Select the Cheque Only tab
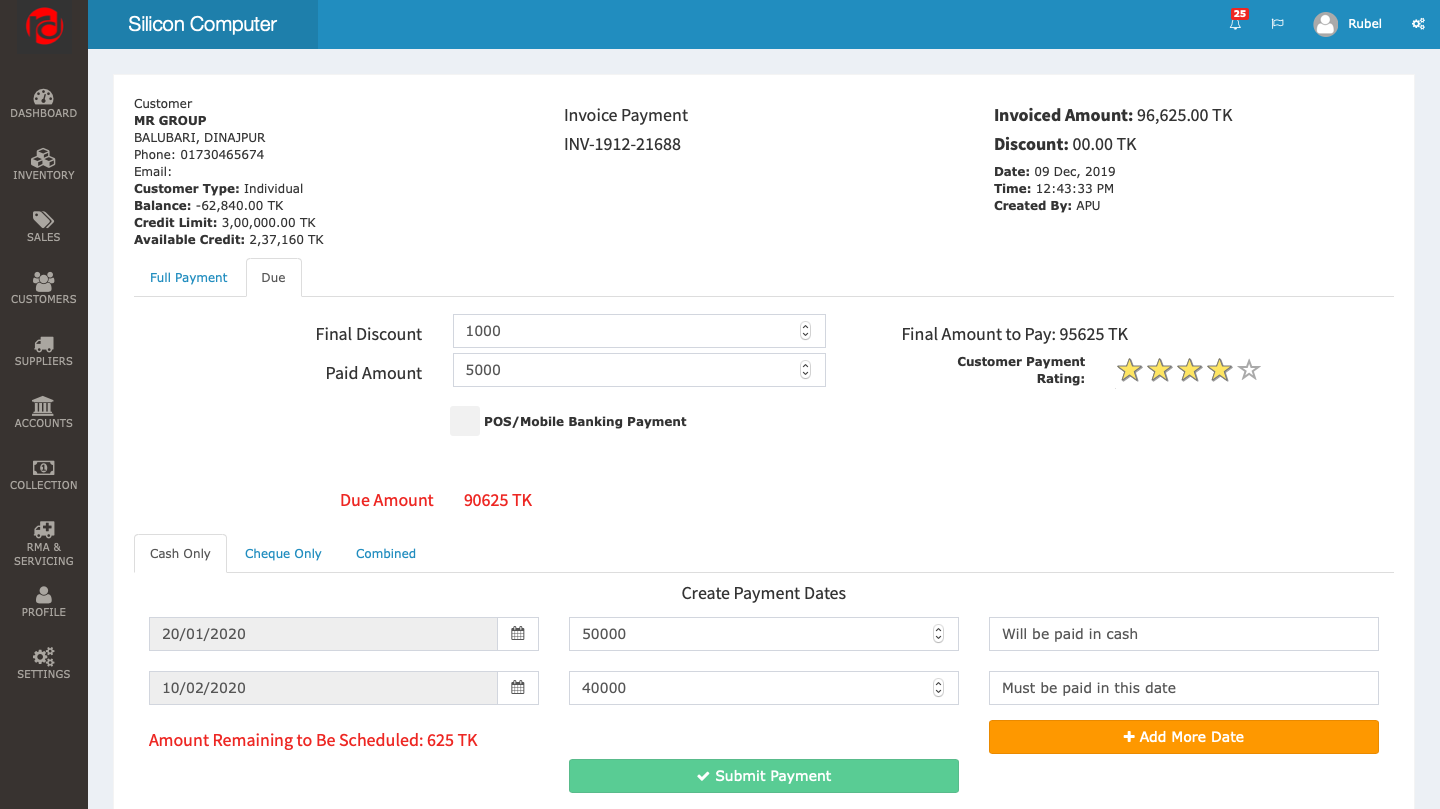This screenshot has width=1440, height=809. [x=283, y=554]
